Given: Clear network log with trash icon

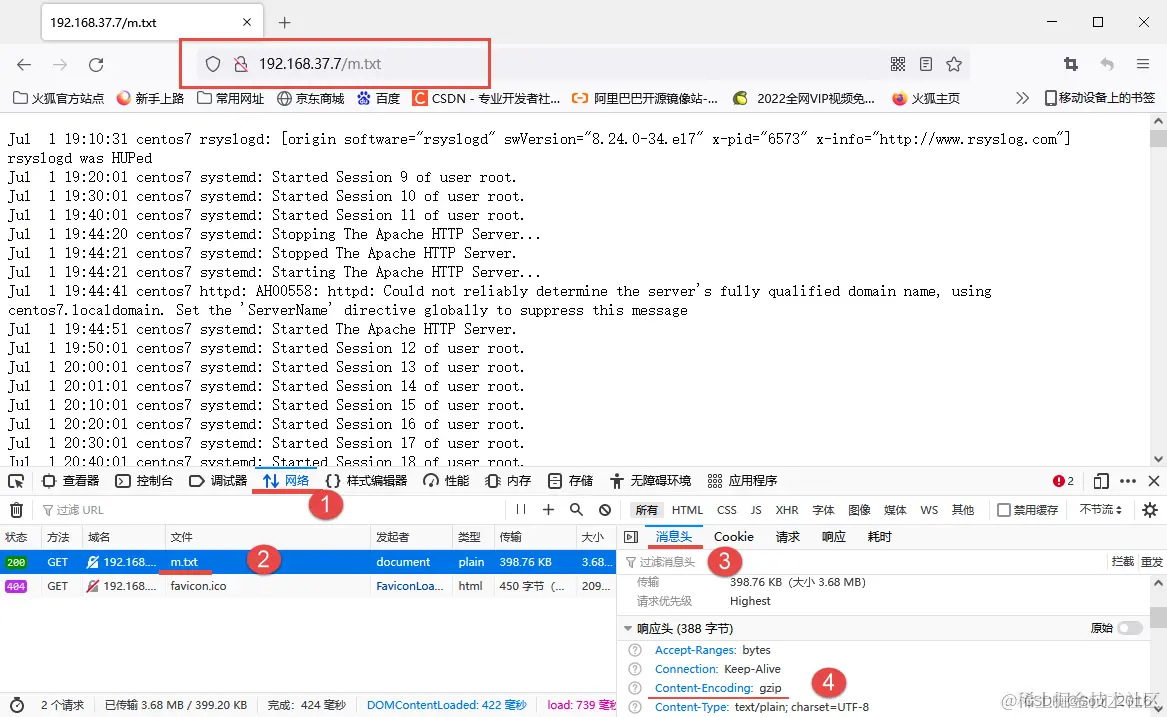Looking at the screenshot, I should (x=16, y=510).
